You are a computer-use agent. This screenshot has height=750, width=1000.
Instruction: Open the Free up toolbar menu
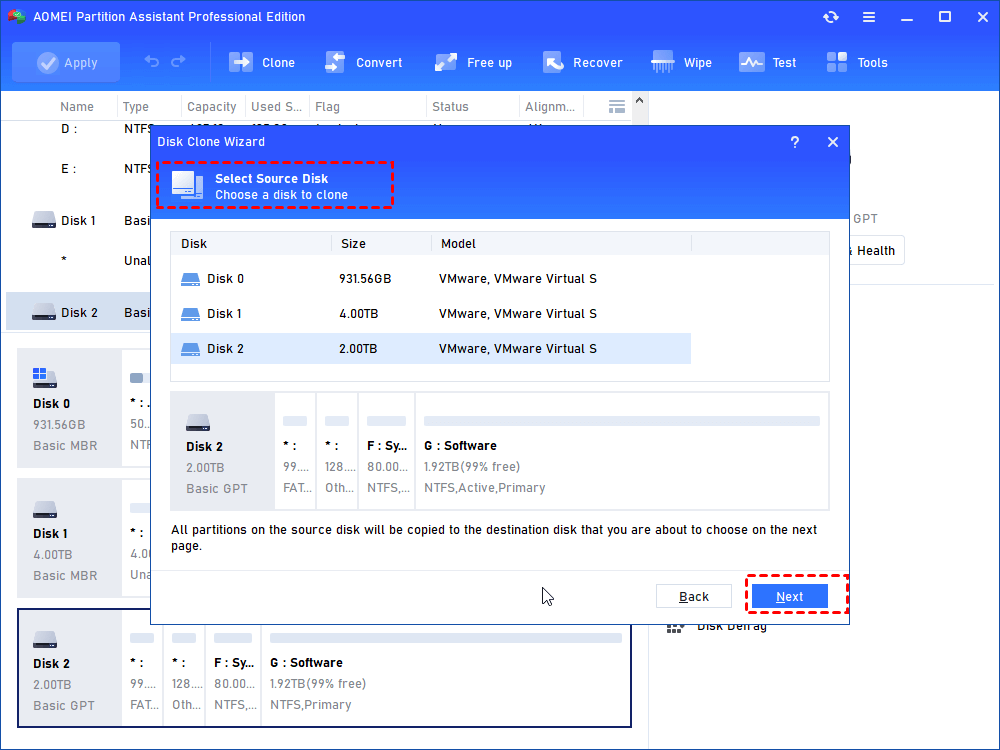[473, 62]
